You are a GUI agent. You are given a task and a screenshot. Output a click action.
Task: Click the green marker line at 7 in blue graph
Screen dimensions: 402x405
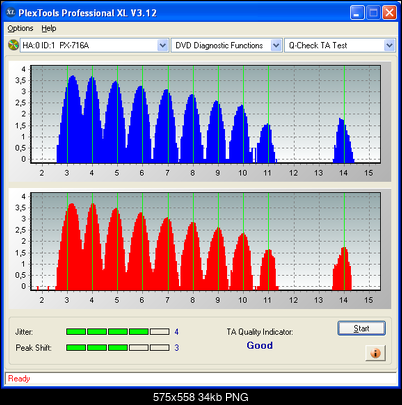tap(168, 114)
